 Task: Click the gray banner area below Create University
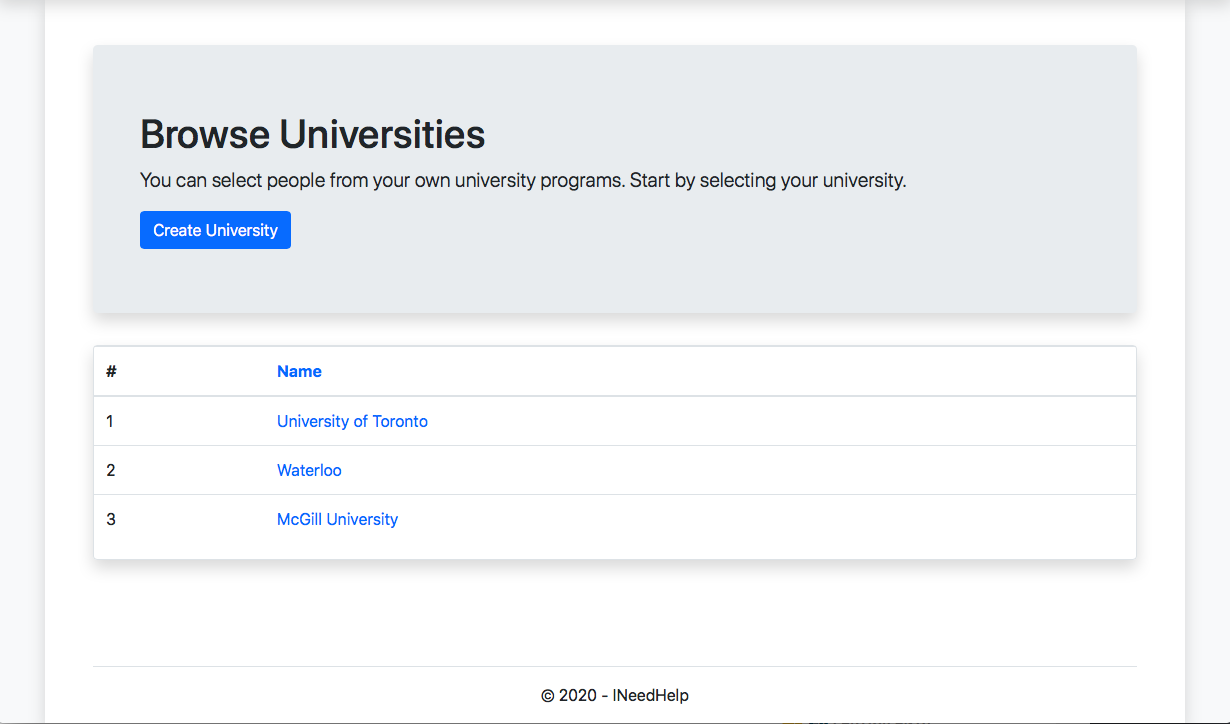click(x=615, y=281)
